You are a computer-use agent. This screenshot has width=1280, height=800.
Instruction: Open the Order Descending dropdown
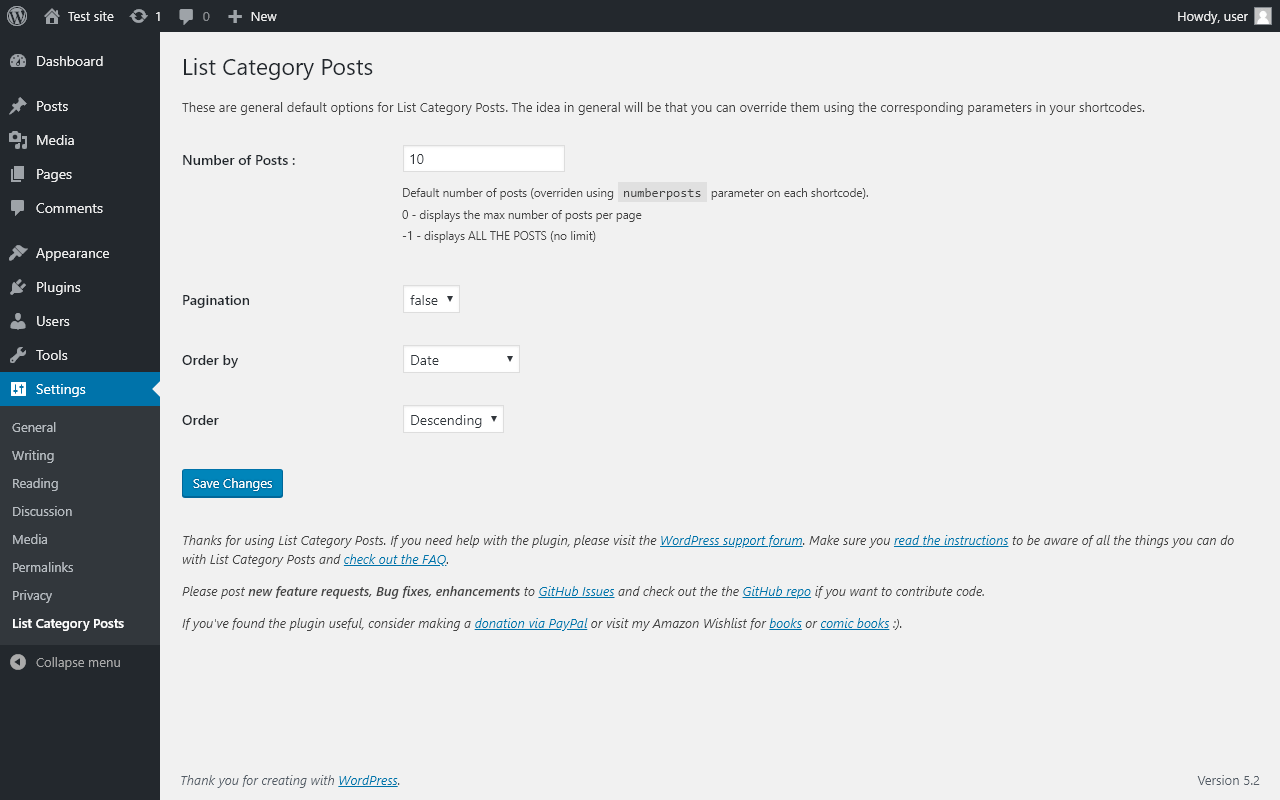(453, 420)
